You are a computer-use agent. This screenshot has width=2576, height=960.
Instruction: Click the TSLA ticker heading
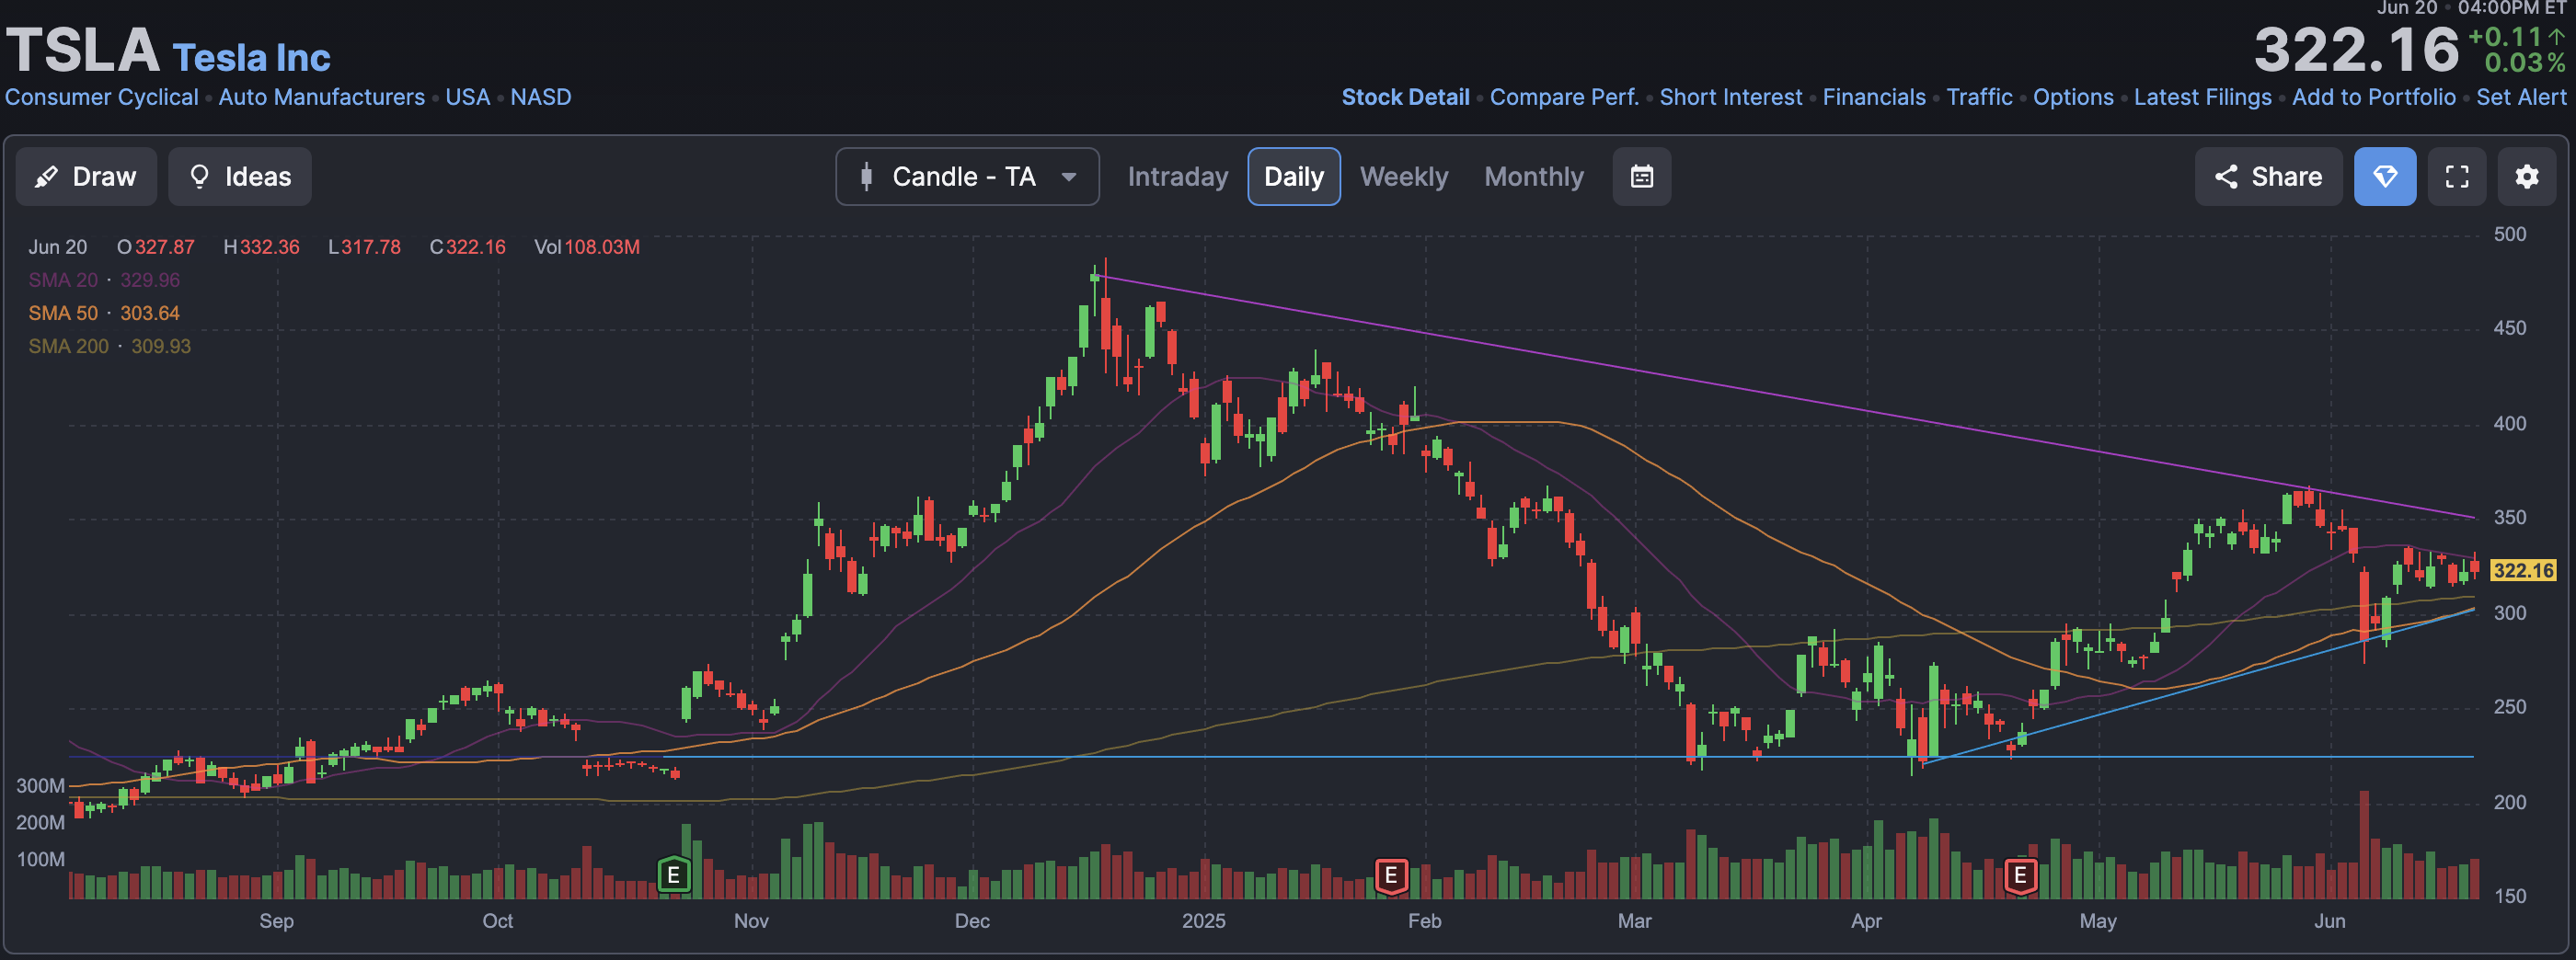point(83,49)
